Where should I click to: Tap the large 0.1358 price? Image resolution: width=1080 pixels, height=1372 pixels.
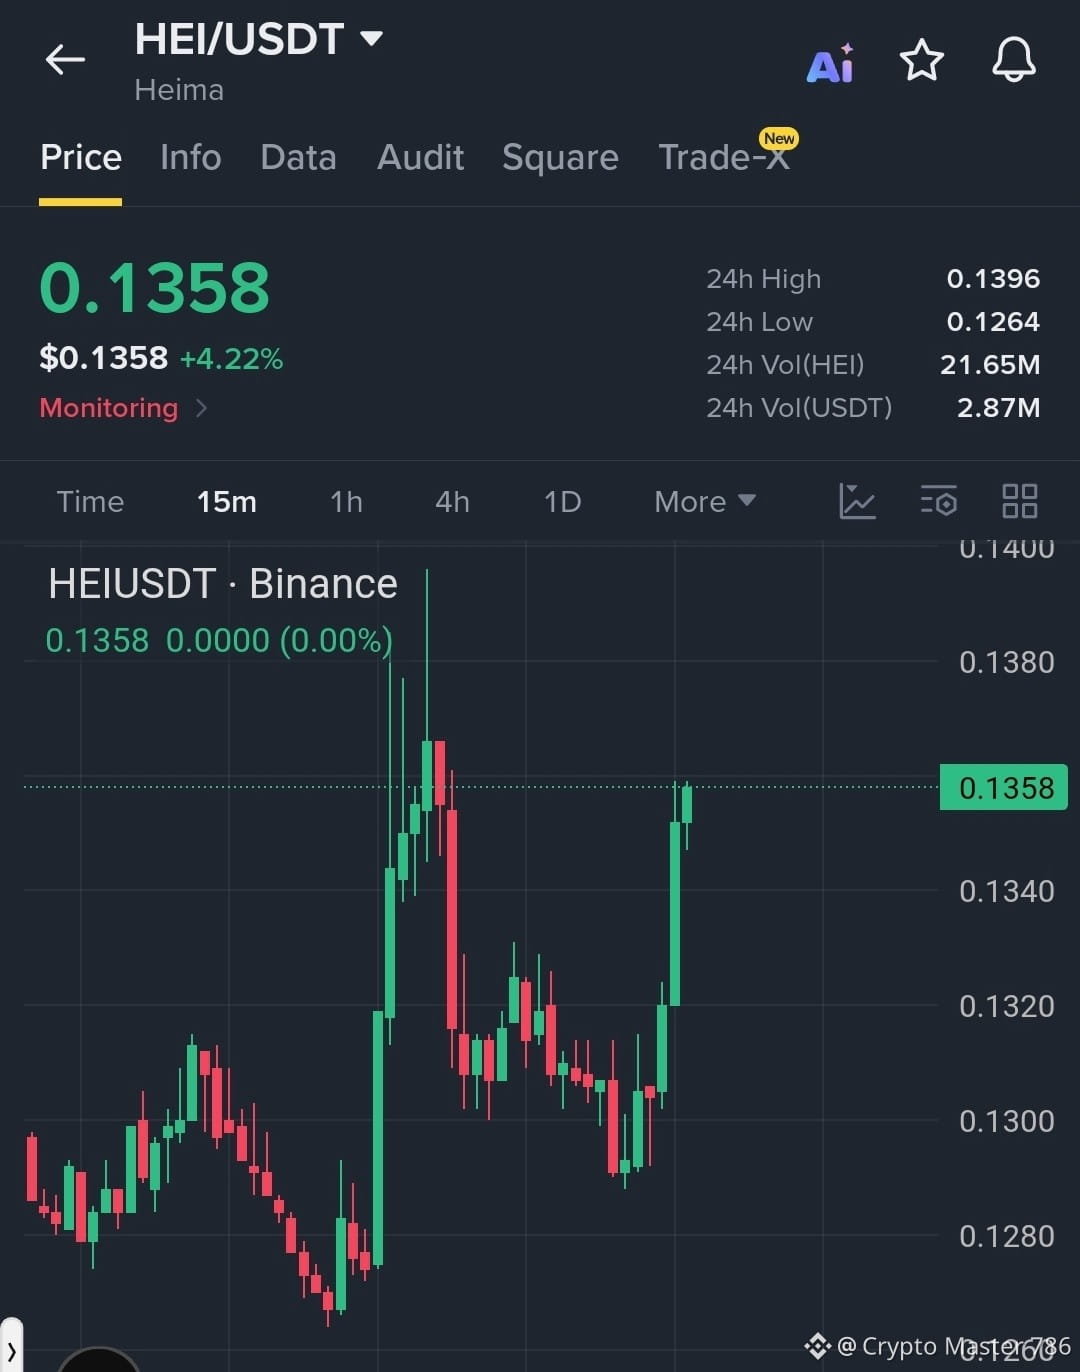click(x=155, y=289)
